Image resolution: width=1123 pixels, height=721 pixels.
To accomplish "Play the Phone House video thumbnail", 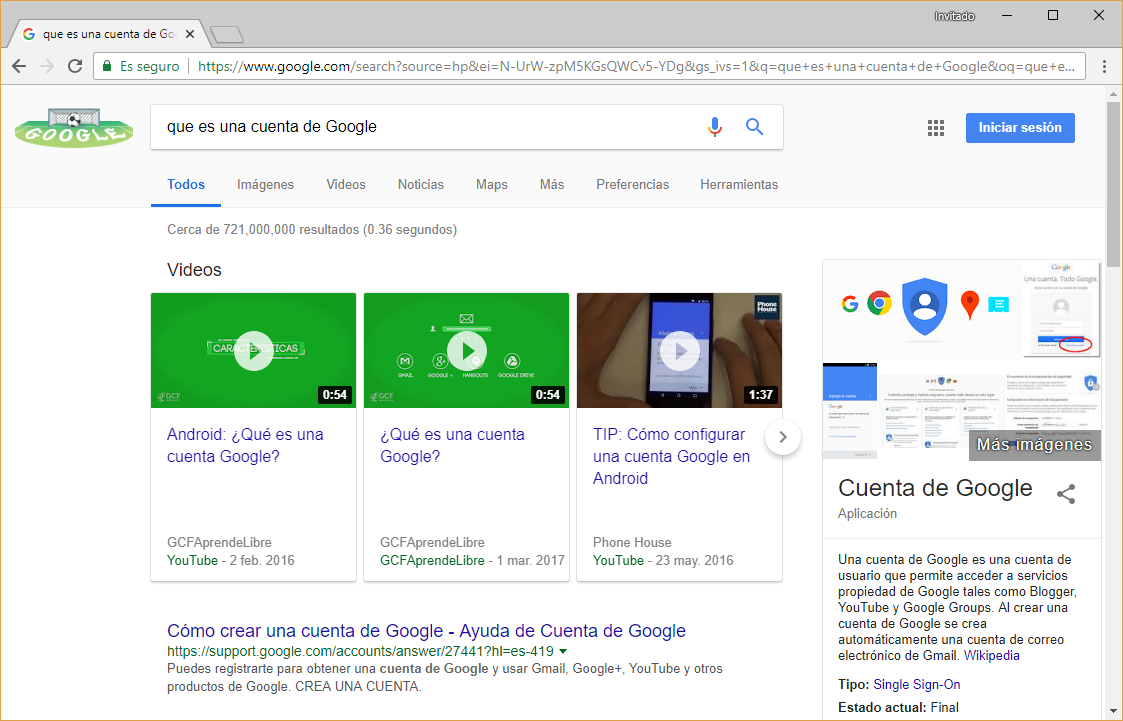I will tap(679, 350).
